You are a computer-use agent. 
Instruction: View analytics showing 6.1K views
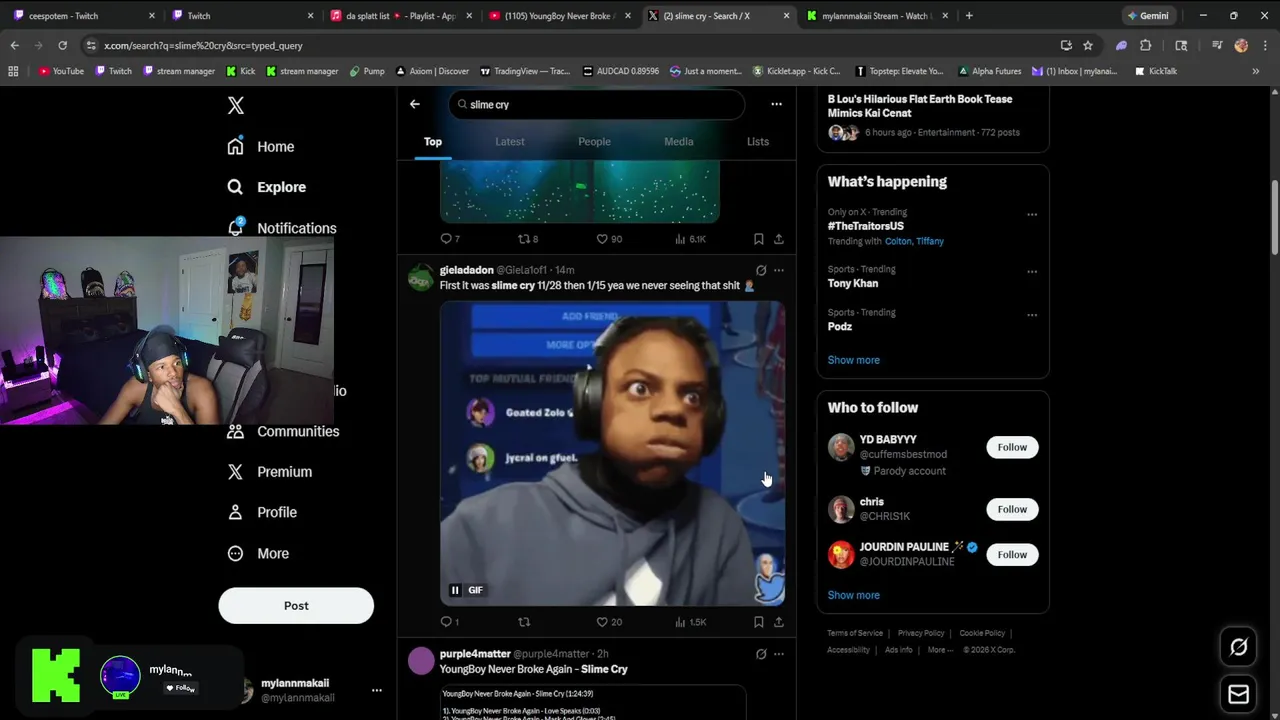(690, 239)
